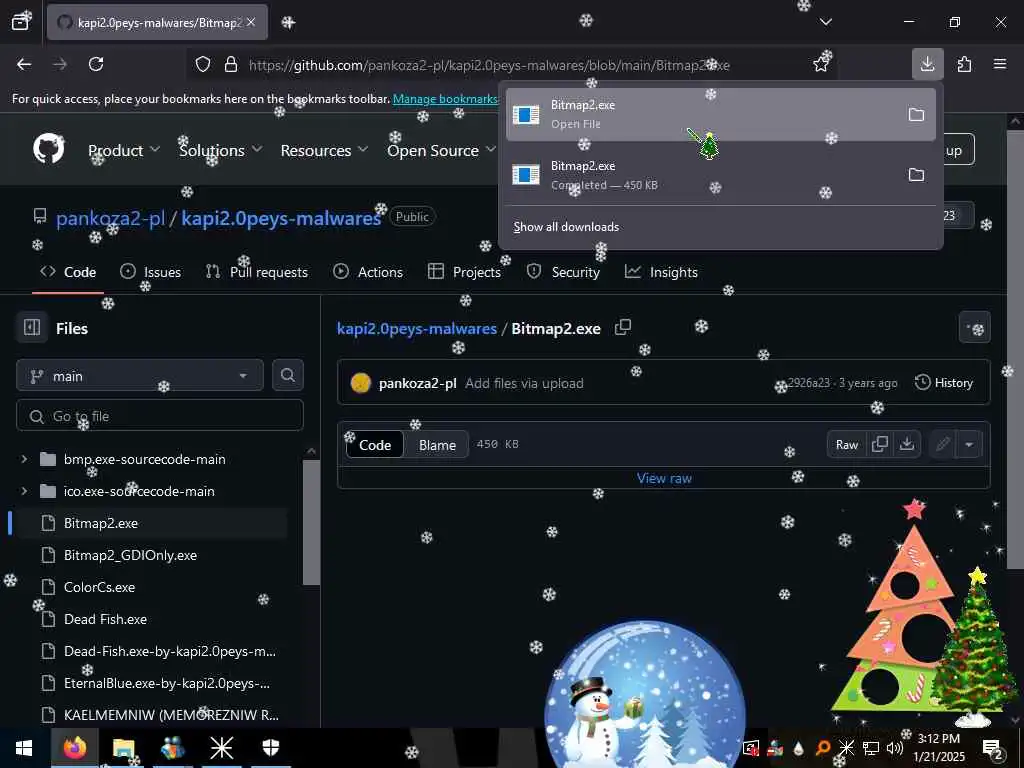Expand ico.exe-sourcecode-main folder
1024x768 pixels.
coord(24,491)
